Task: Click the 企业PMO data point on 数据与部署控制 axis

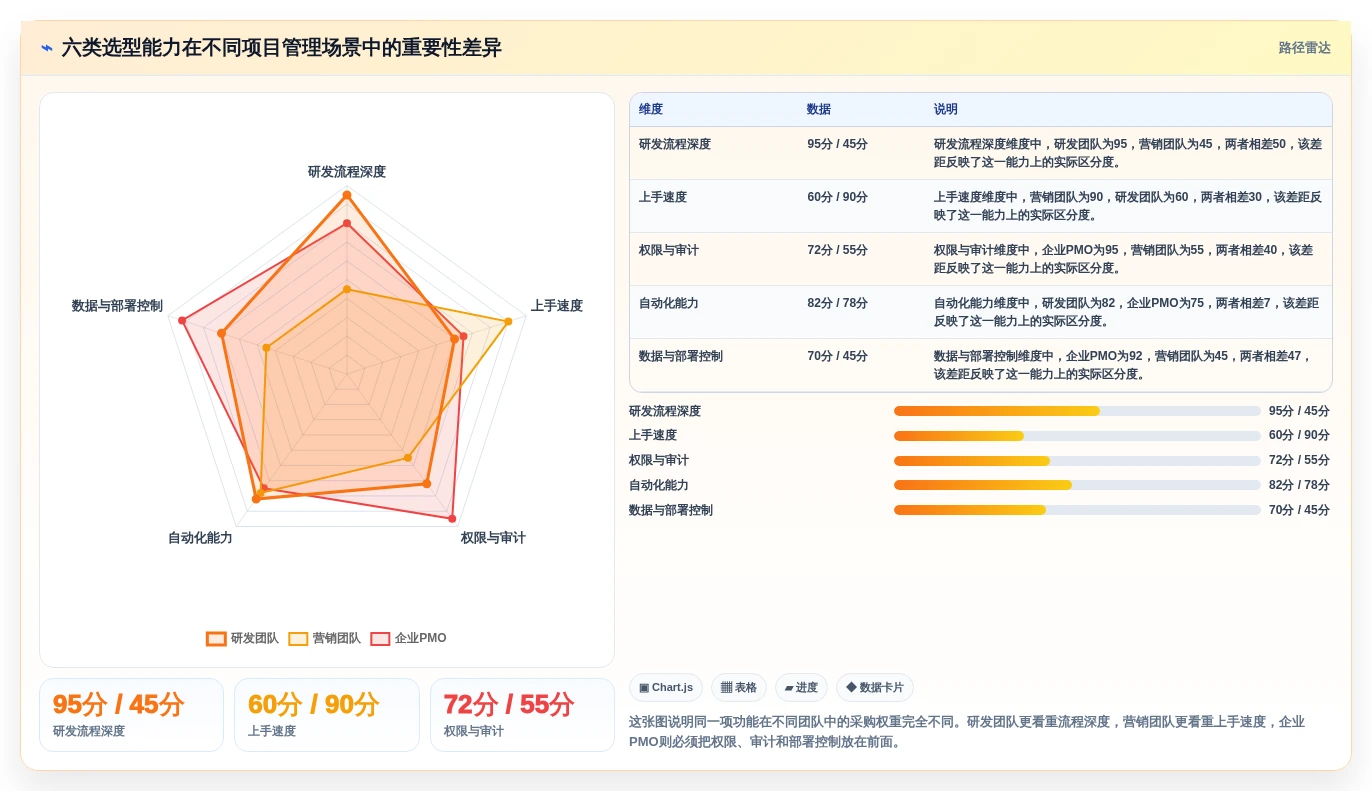Action: tap(182, 320)
